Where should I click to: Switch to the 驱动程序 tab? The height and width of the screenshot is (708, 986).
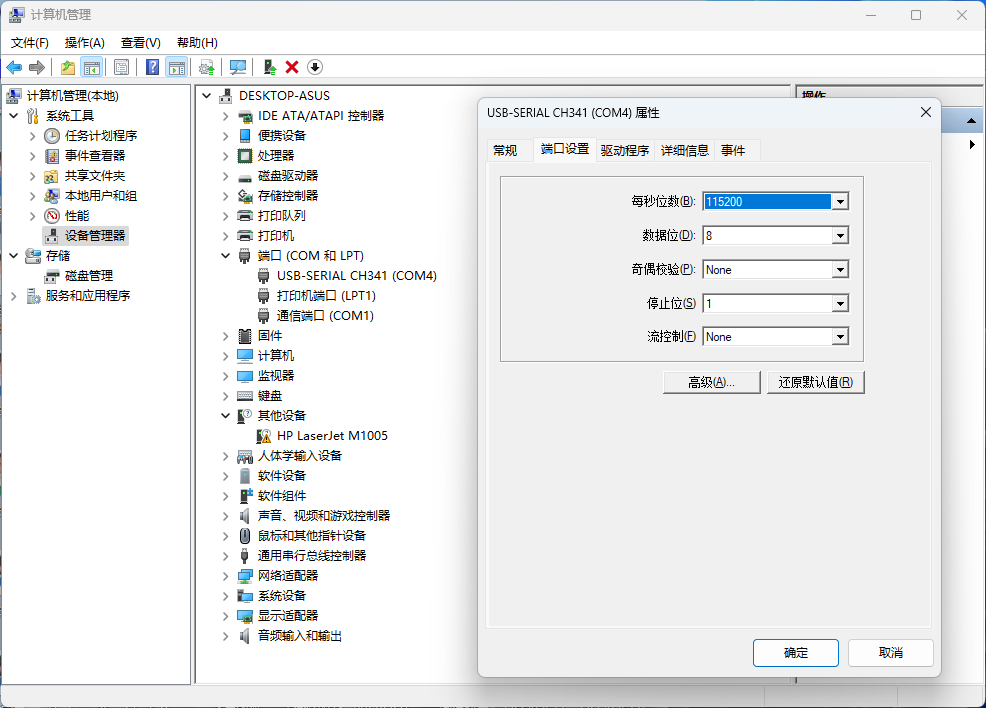624,151
